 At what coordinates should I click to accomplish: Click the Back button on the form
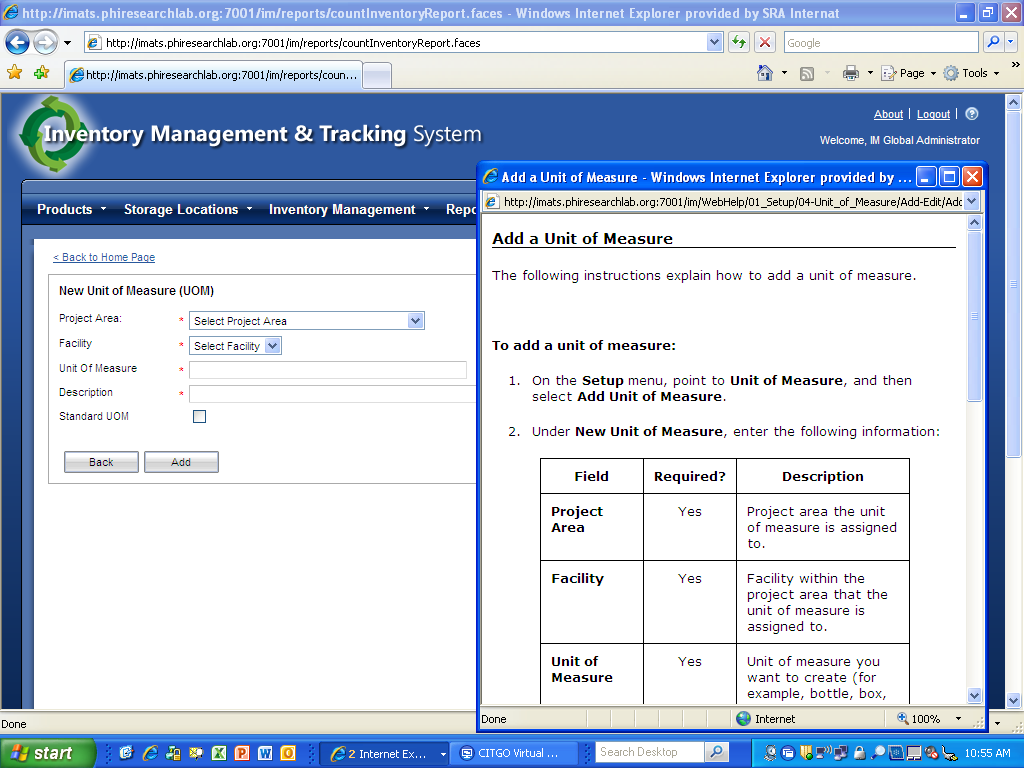tap(101, 462)
